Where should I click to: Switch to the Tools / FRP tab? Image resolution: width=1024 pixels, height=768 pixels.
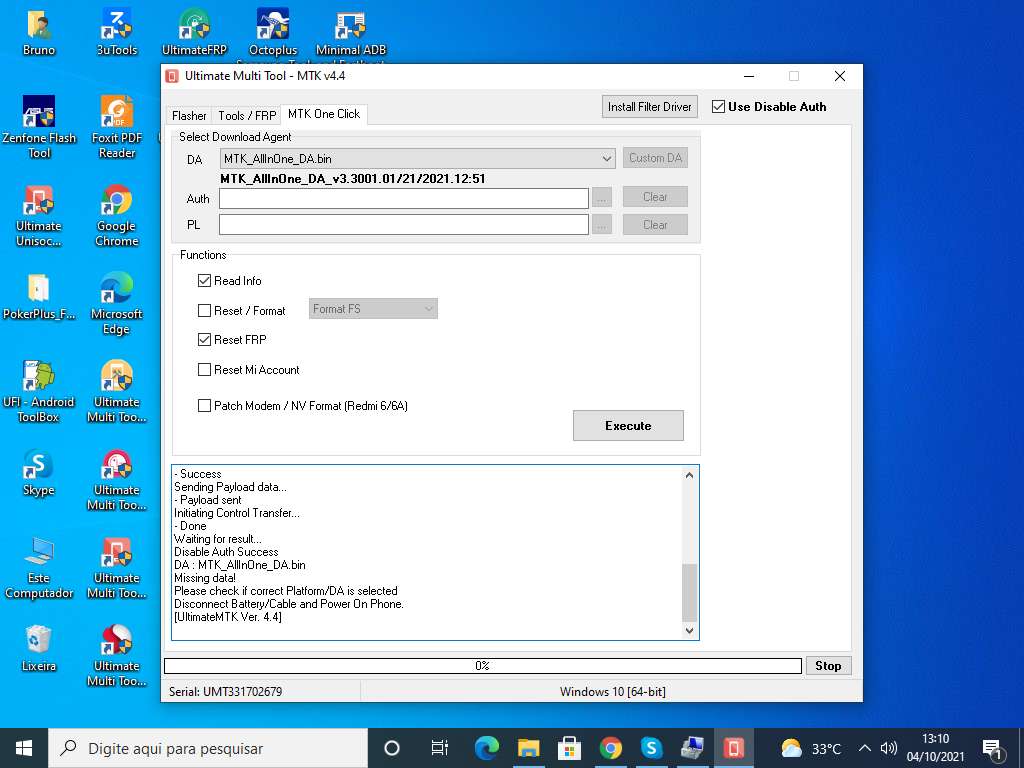coord(247,116)
